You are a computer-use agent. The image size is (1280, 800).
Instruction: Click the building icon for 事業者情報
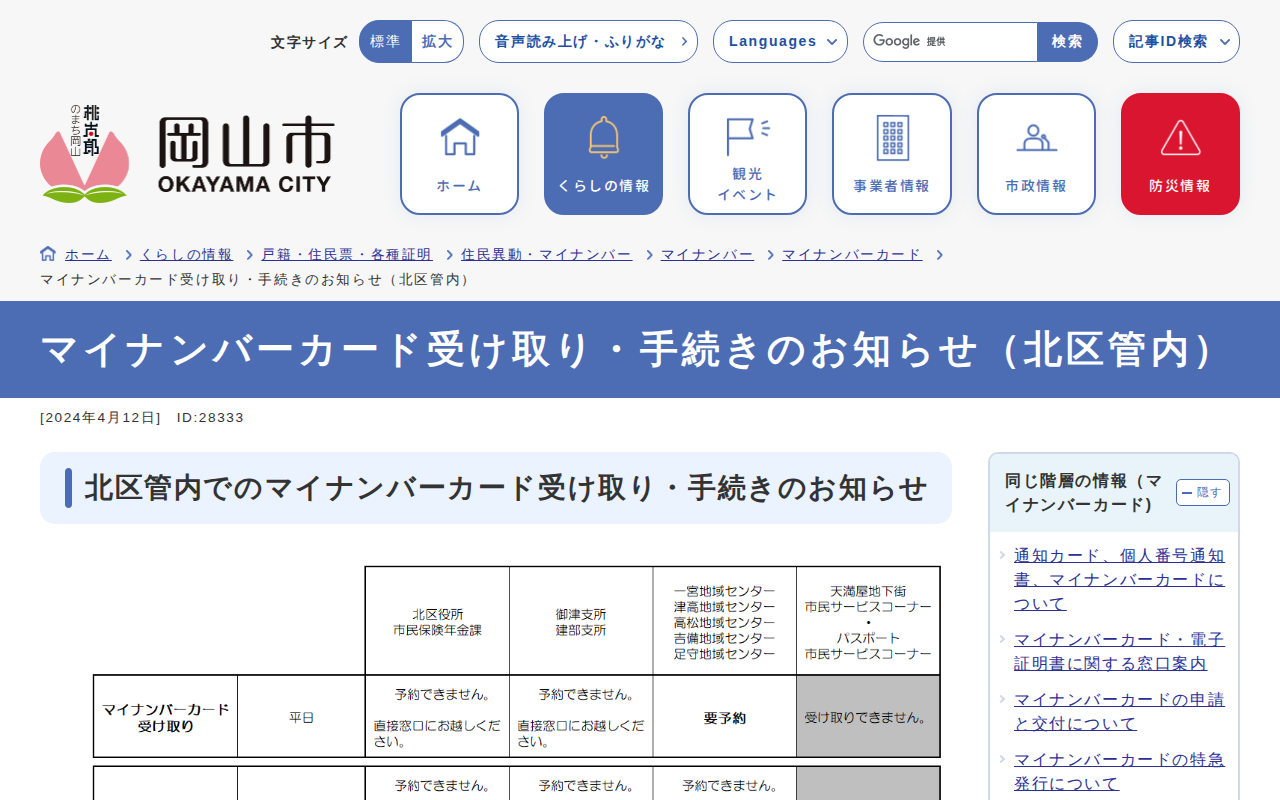892,137
